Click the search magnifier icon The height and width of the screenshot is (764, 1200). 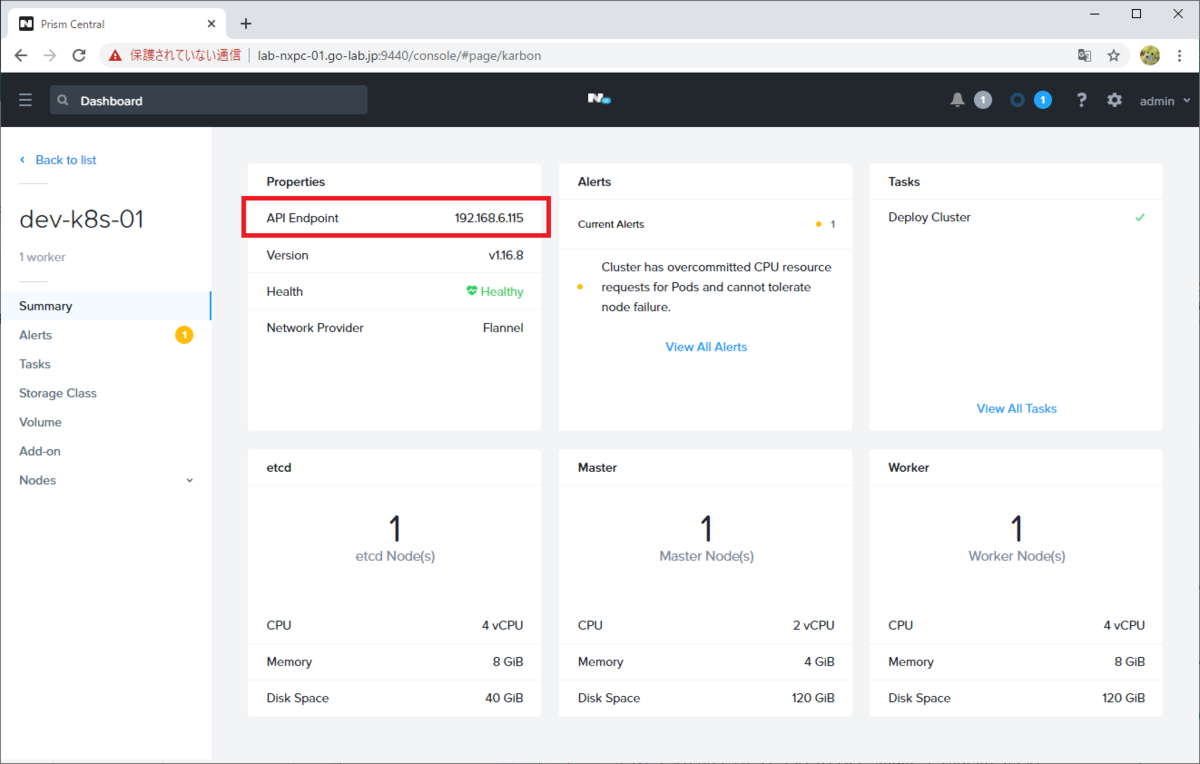tap(63, 100)
